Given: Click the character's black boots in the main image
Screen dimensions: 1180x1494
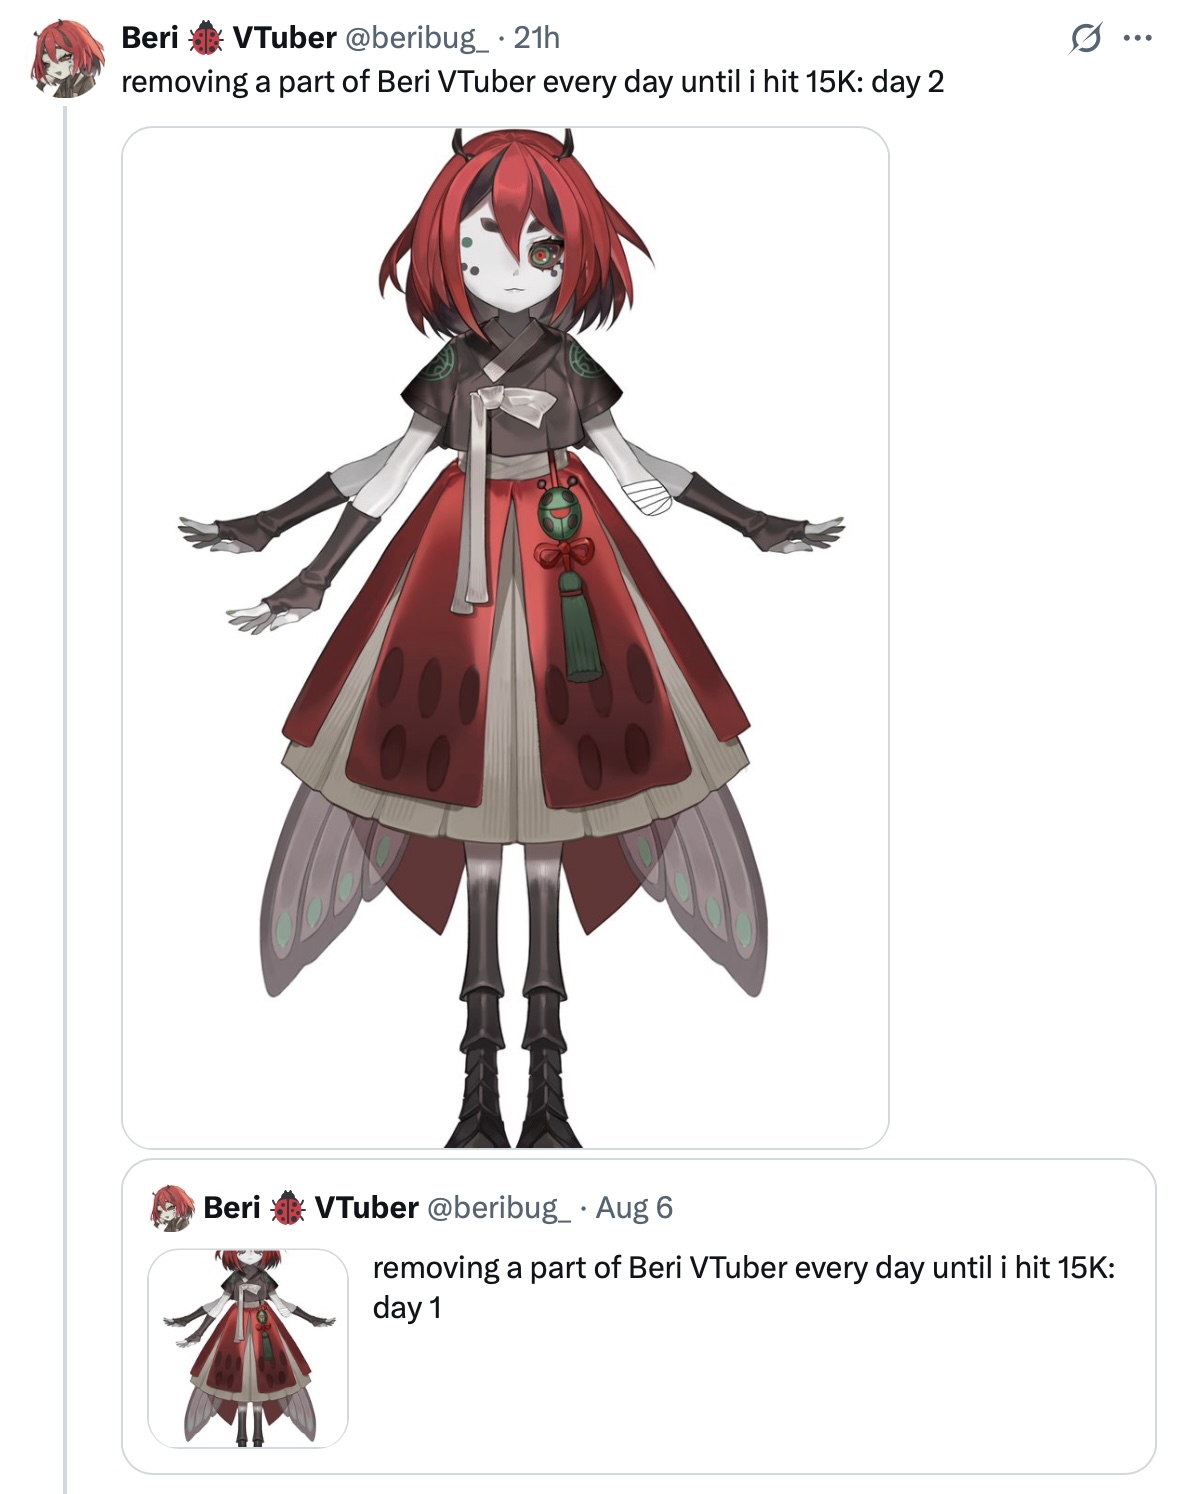Looking at the screenshot, I should [x=513, y=1070].
